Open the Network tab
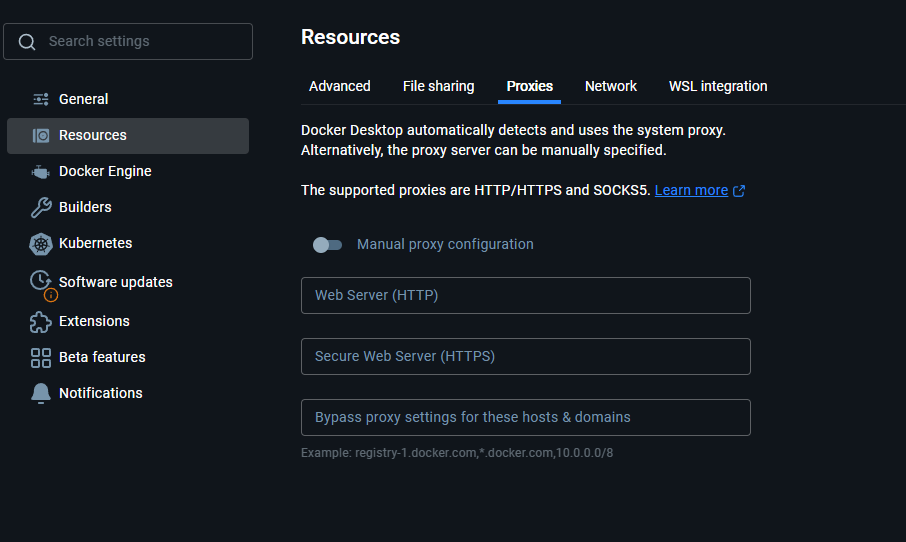 [x=611, y=86]
